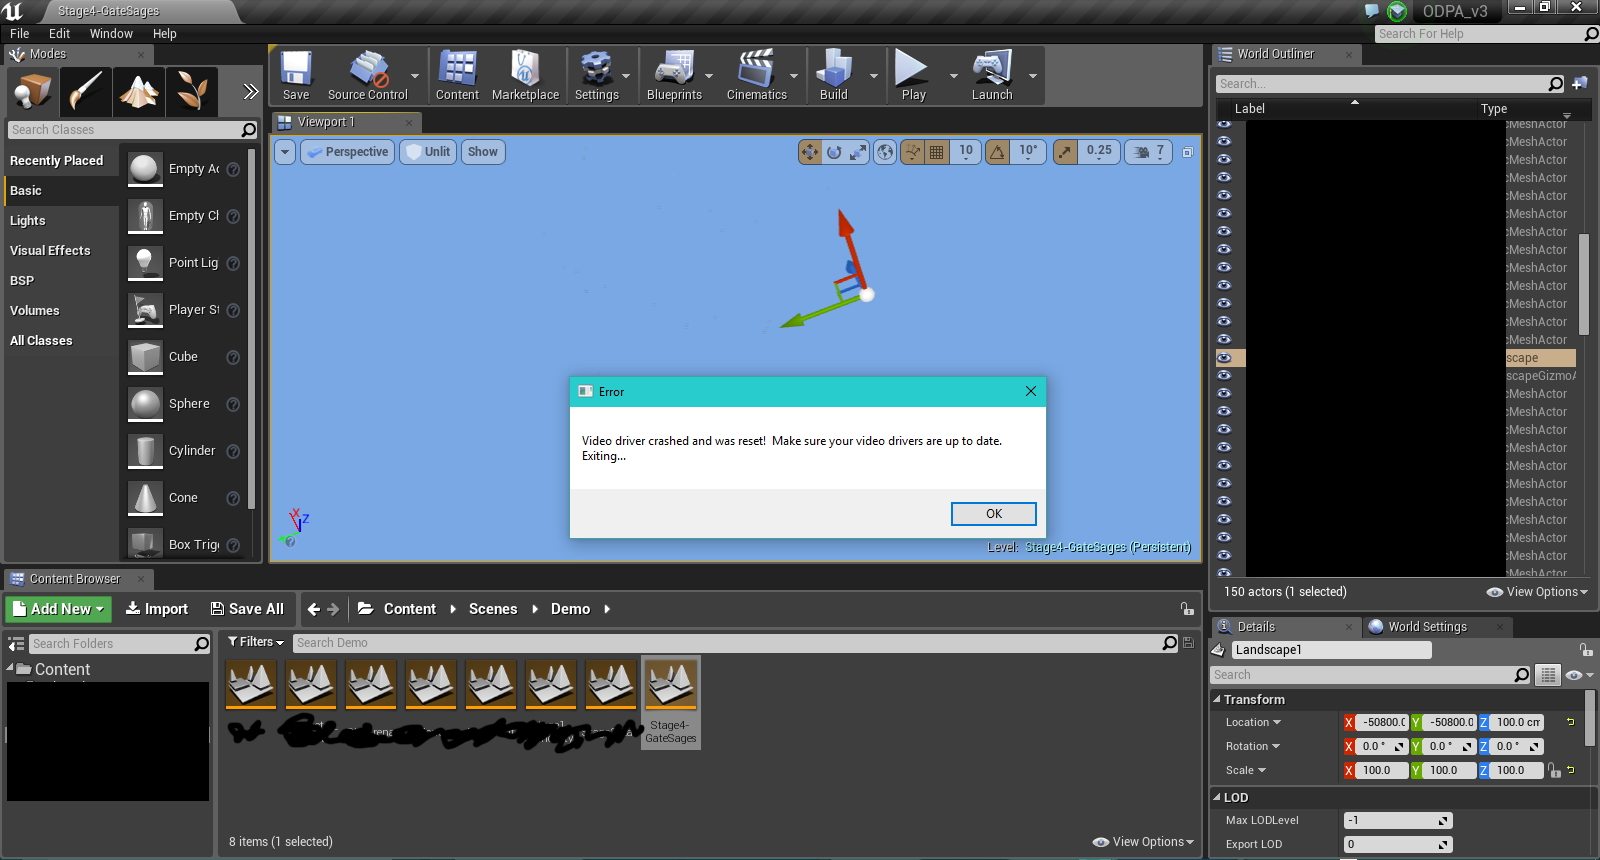Toggle visibility eye of the scape row
Viewport: 1600px width, 860px height.
1224,358
